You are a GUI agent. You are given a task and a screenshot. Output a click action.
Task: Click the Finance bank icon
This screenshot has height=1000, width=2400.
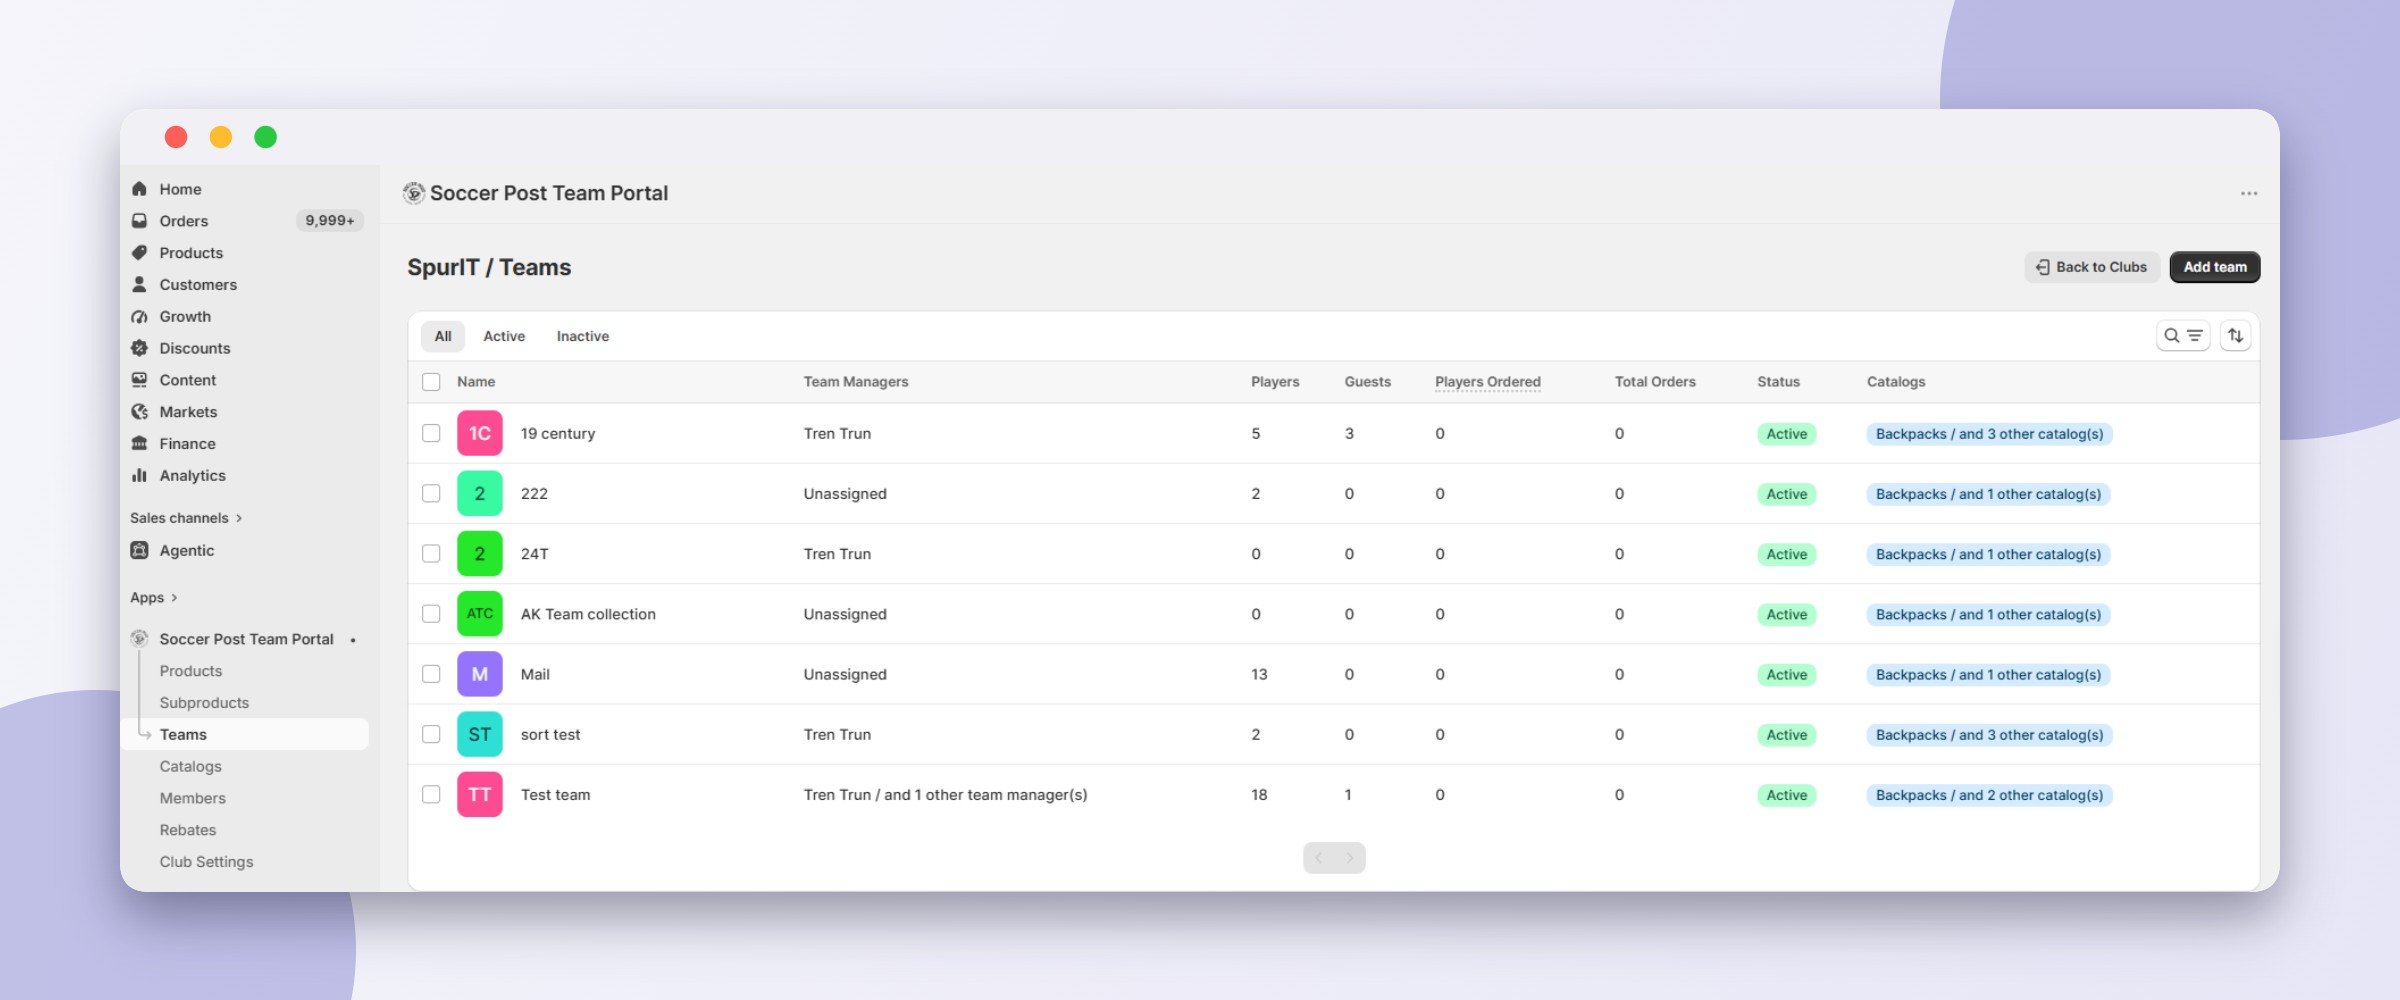(139, 444)
